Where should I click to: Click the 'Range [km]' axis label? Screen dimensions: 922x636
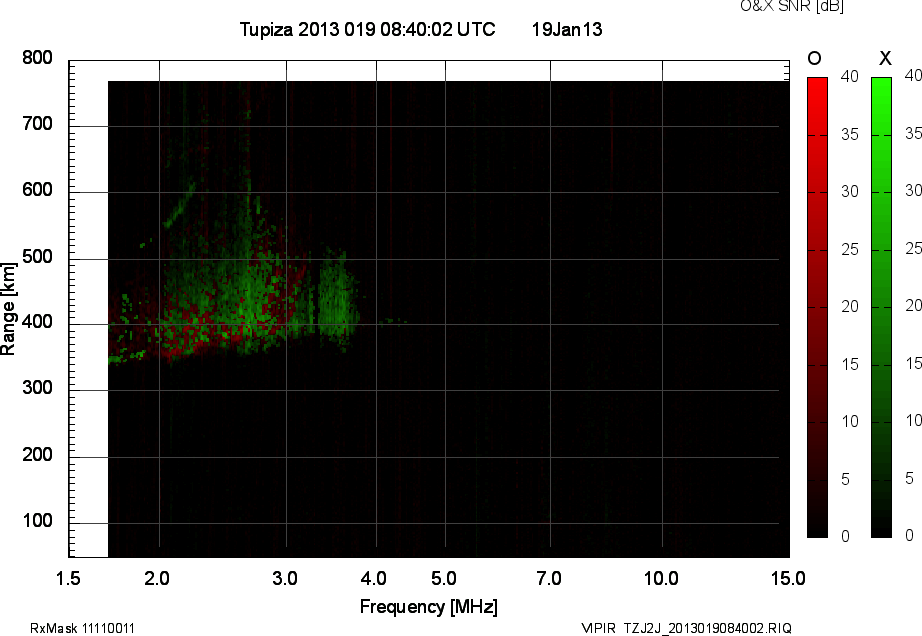click(8, 309)
